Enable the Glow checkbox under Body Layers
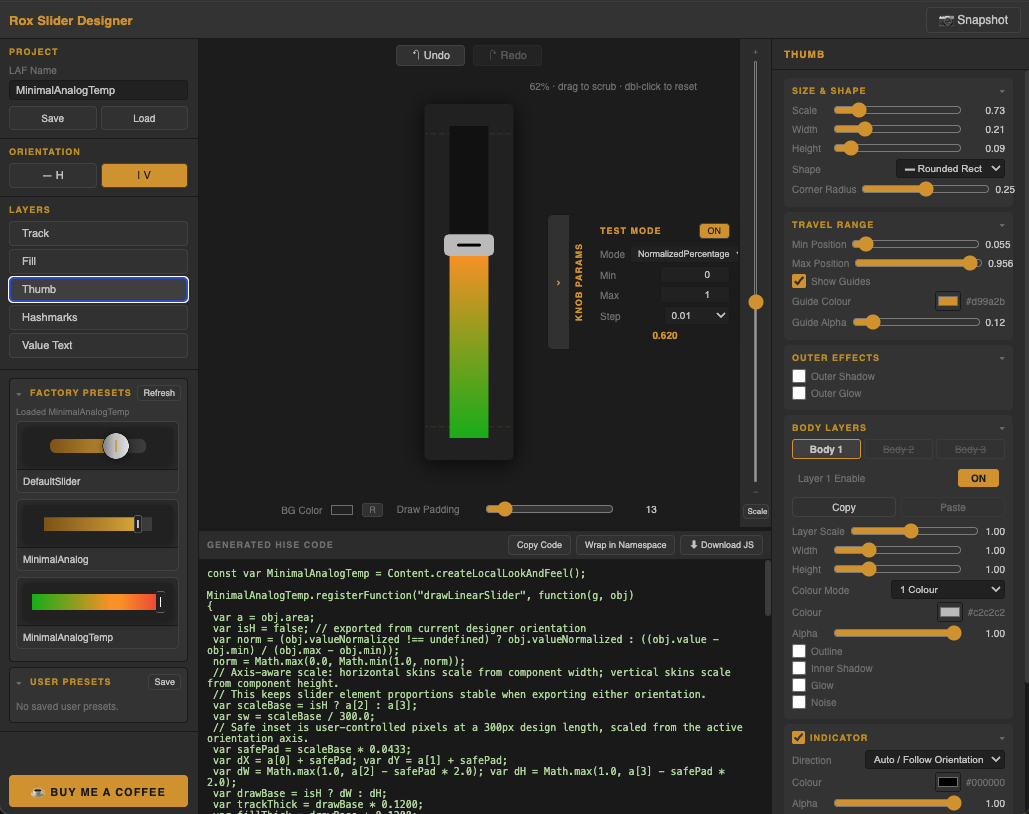Viewport: 1029px width, 814px height. click(x=799, y=685)
